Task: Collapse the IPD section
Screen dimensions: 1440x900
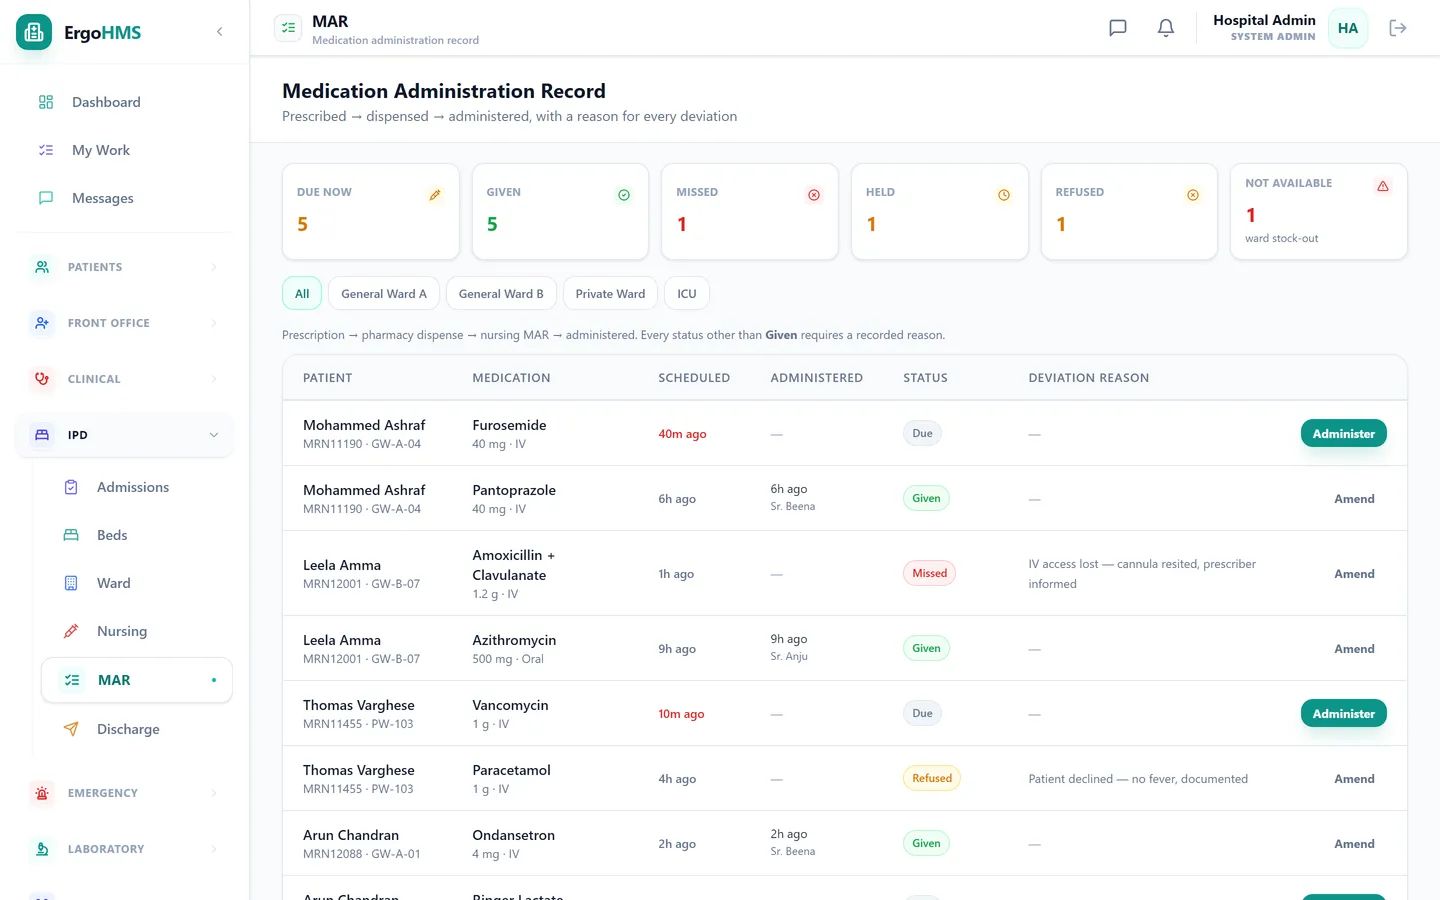Action: tap(125, 435)
